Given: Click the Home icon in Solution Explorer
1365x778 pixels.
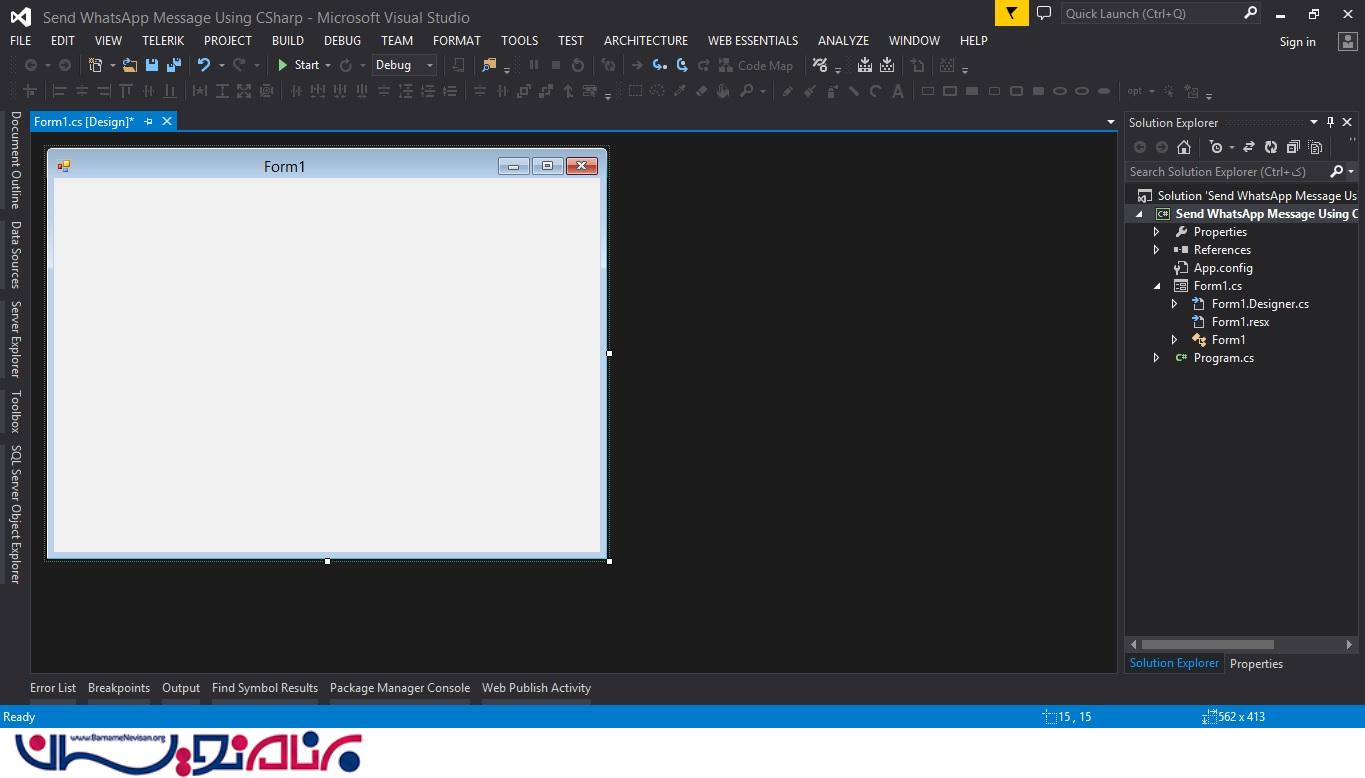Looking at the screenshot, I should tap(1184, 147).
